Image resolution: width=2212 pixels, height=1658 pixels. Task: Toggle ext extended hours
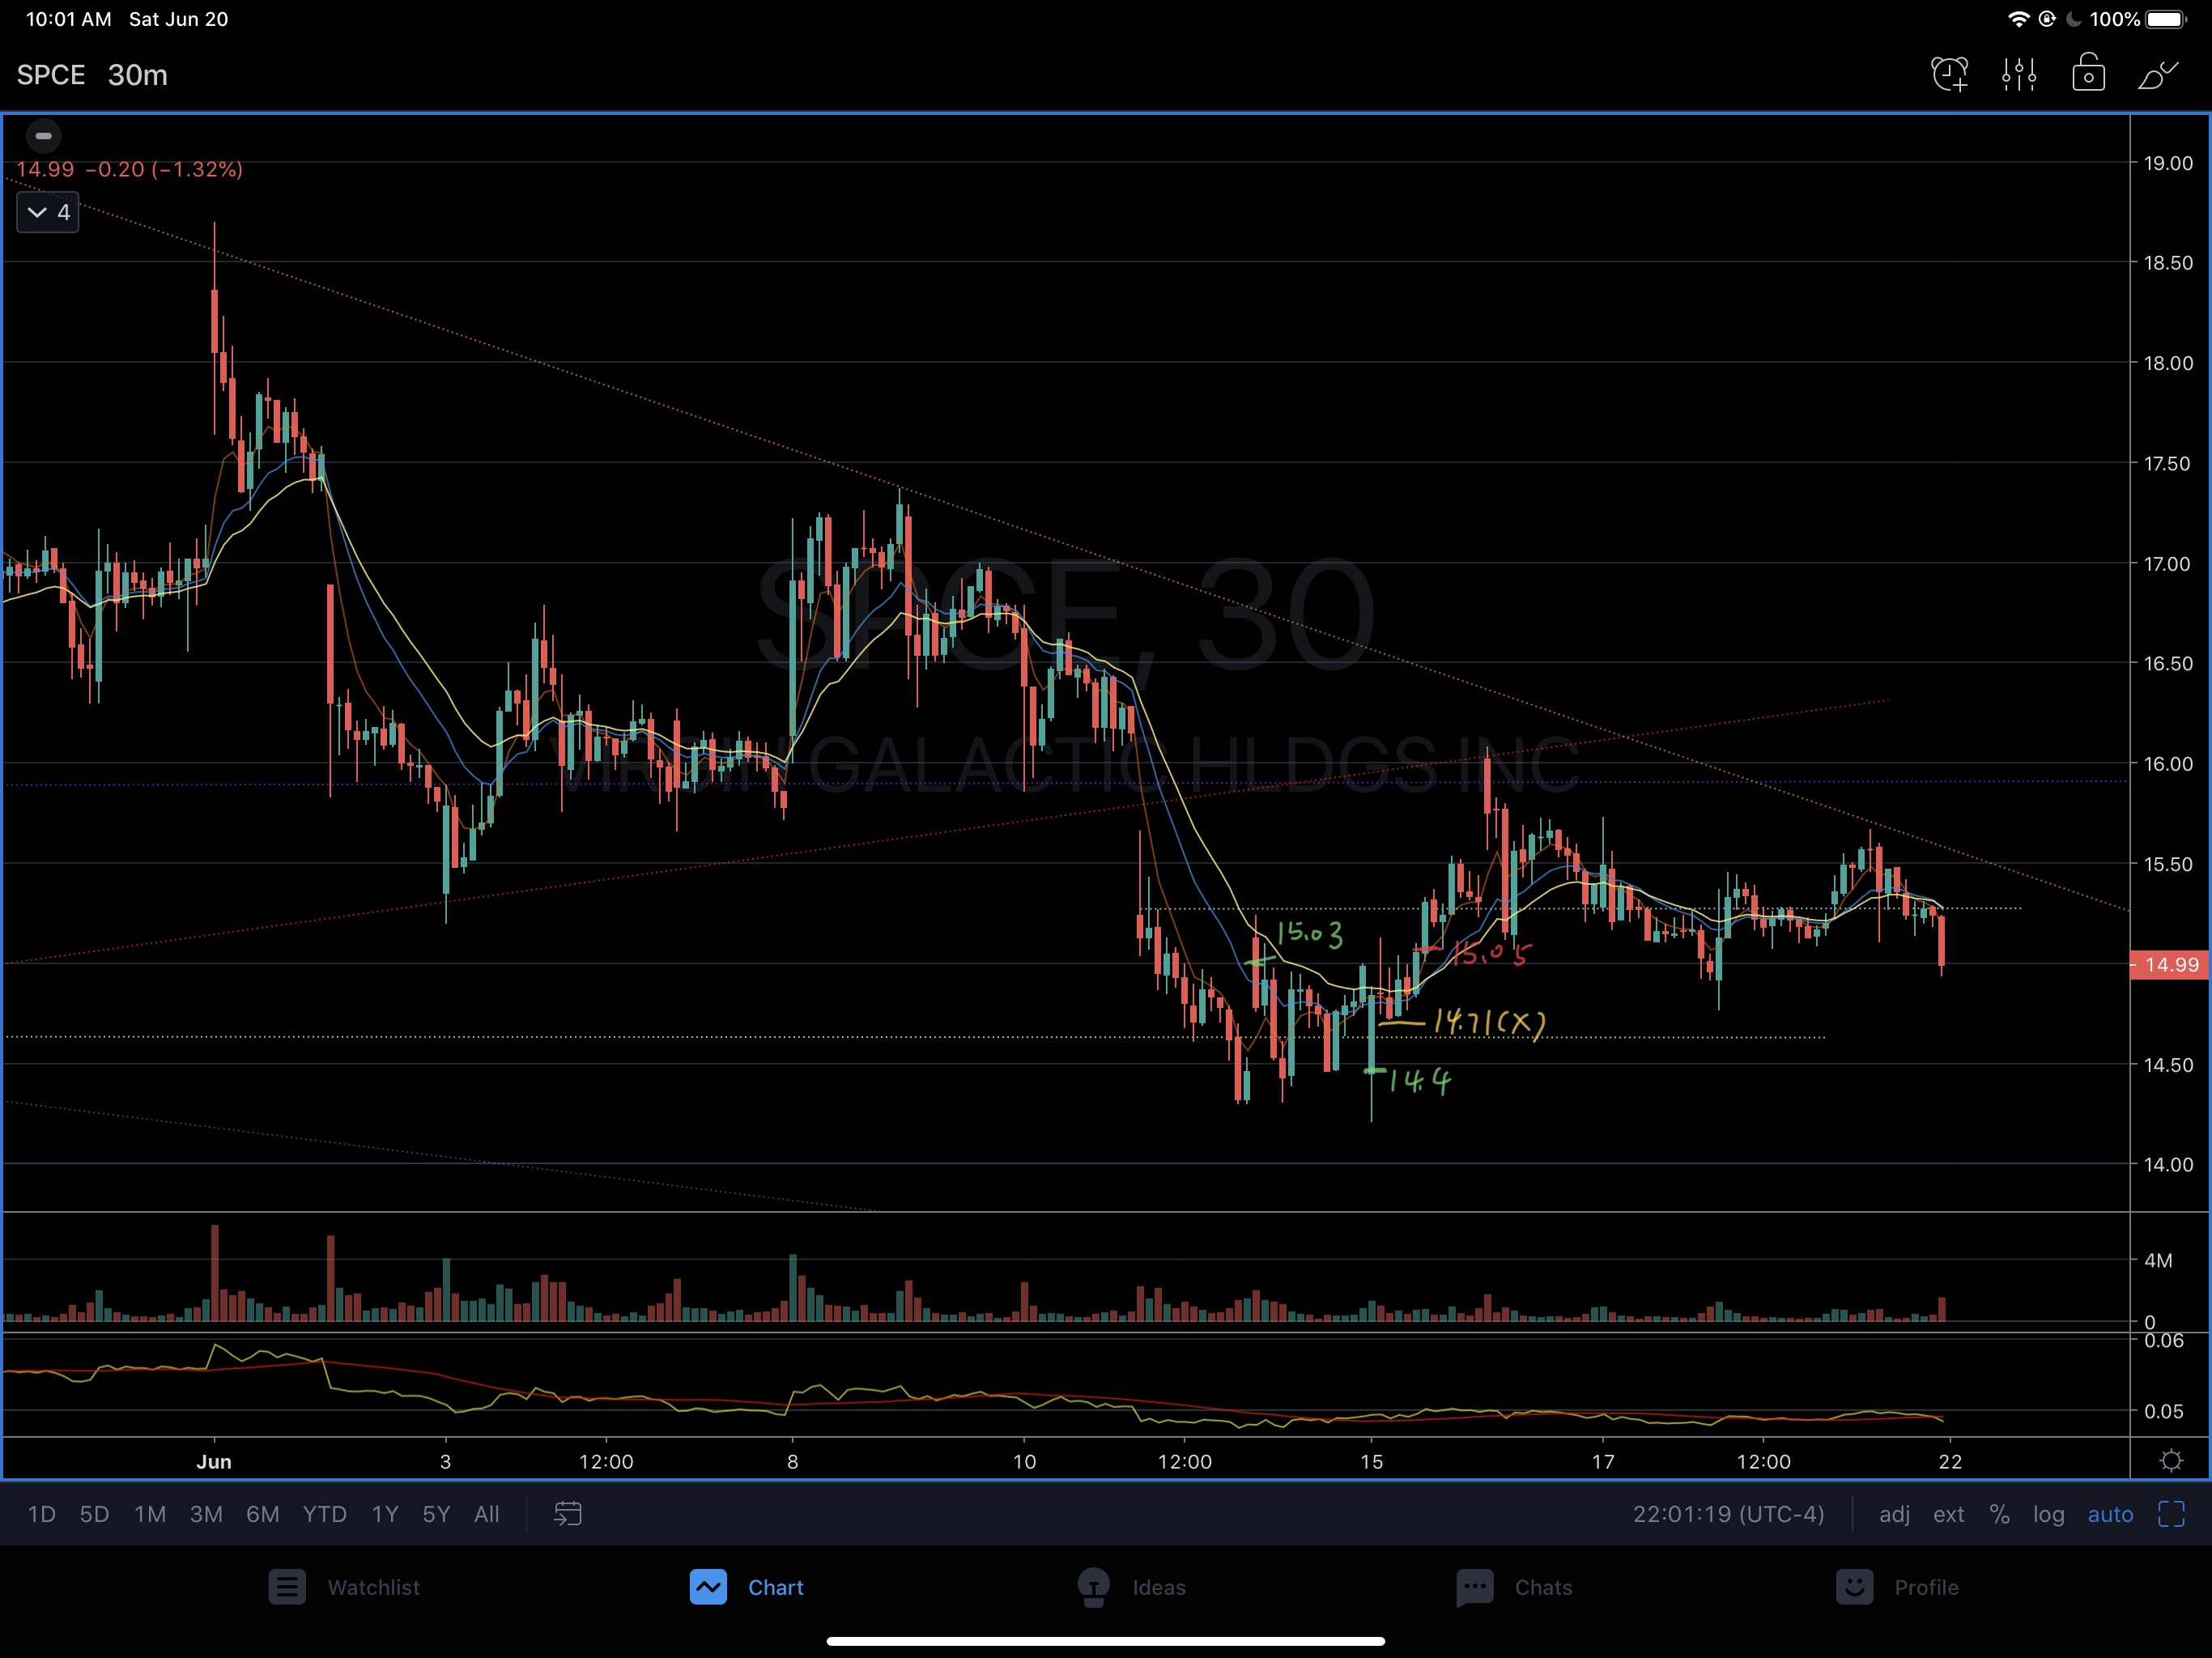point(1948,1514)
